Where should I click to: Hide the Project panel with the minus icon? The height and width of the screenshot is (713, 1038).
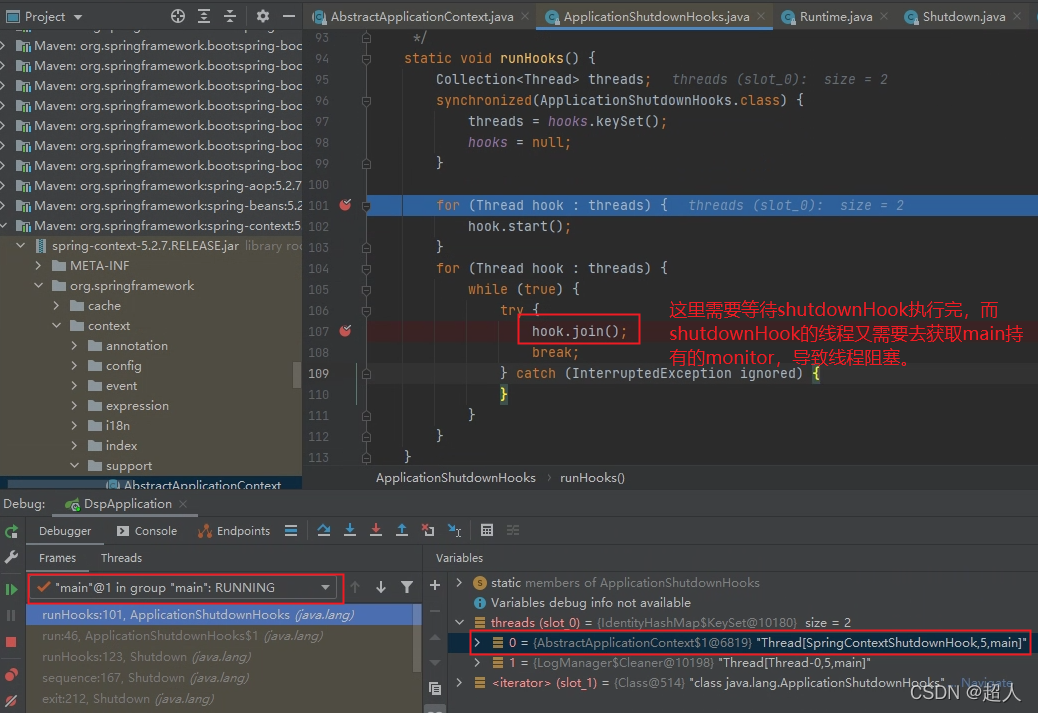(x=289, y=17)
